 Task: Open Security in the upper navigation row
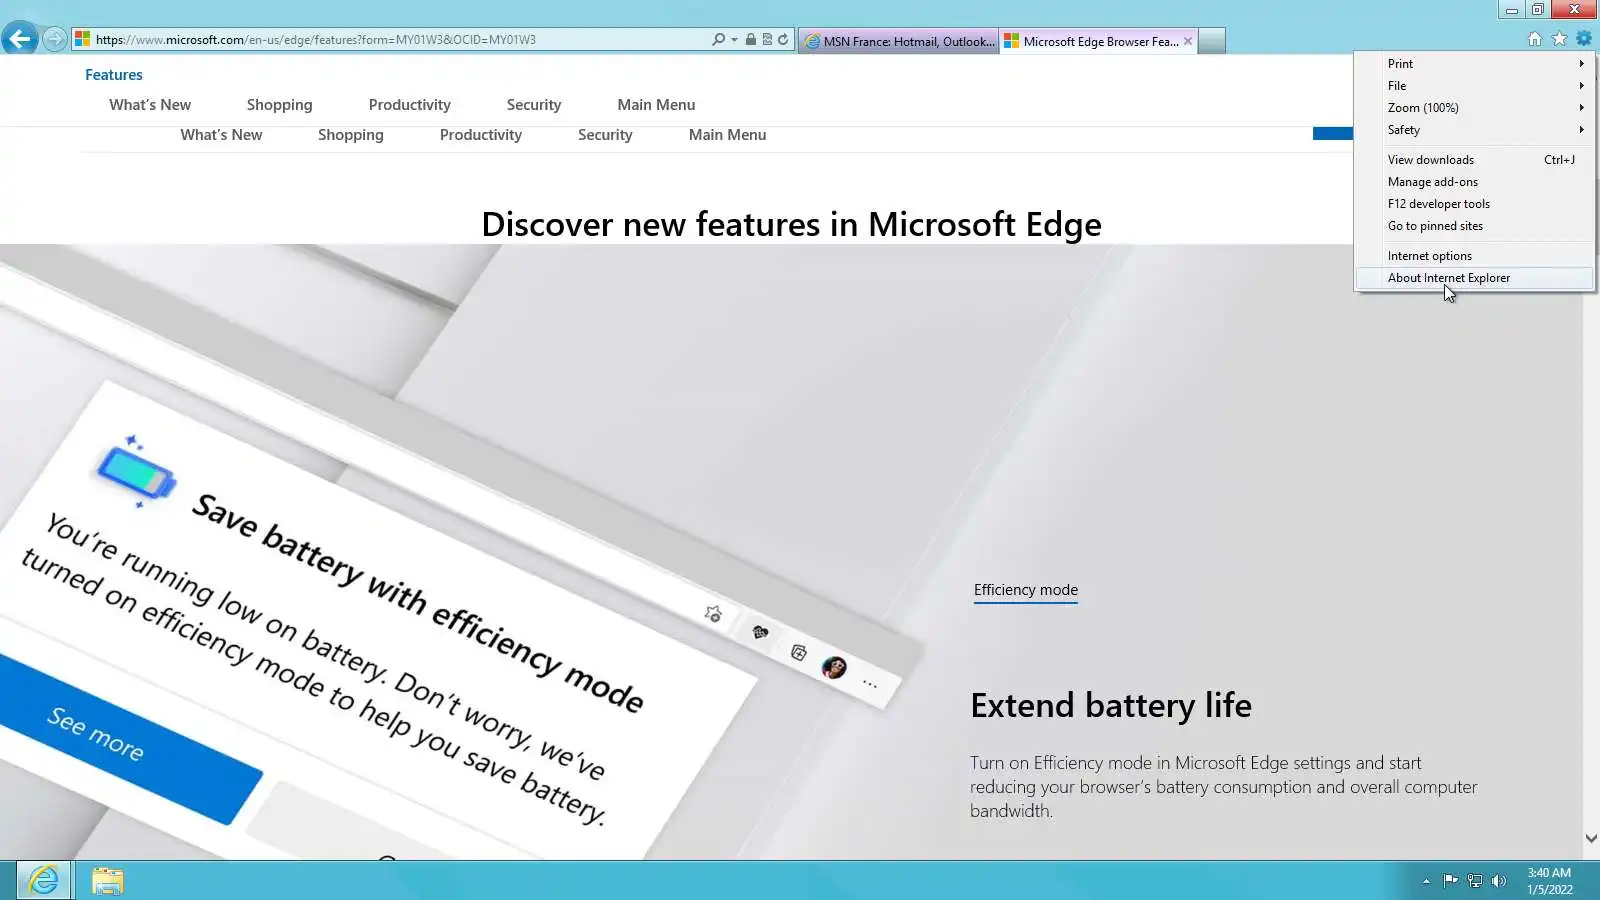(534, 105)
